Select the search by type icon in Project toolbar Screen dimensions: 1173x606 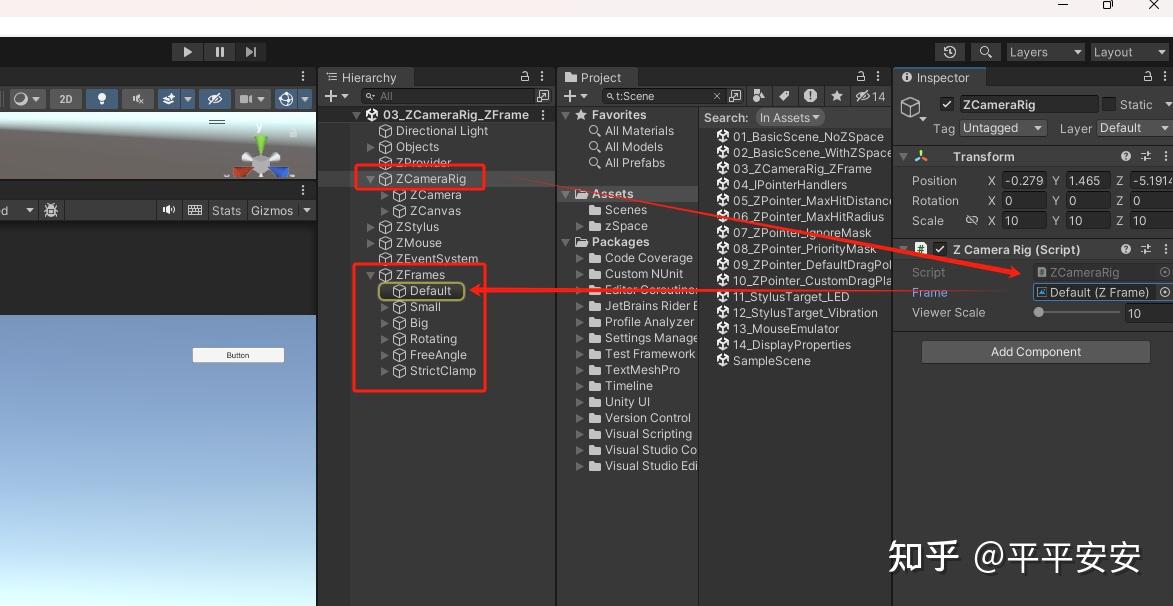pos(759,96)
